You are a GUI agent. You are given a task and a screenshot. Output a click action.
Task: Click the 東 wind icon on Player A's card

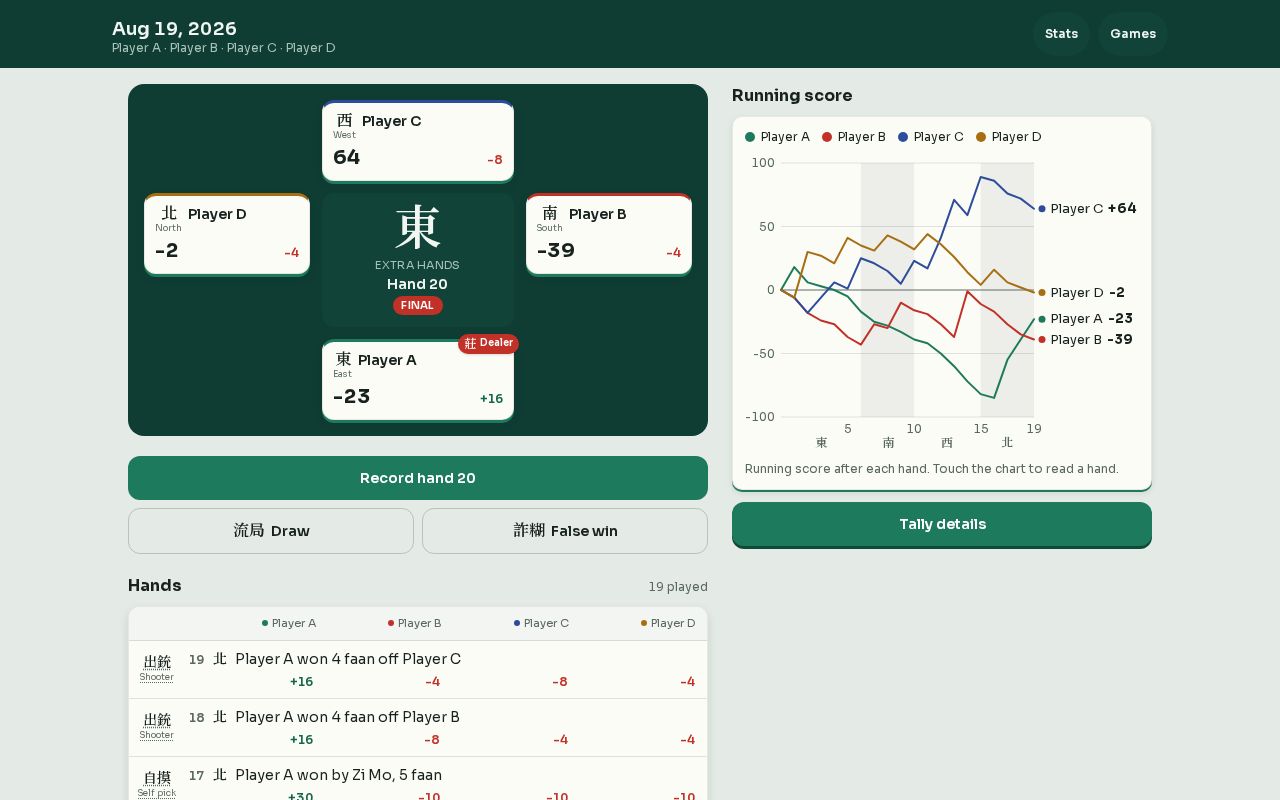(x=343, y=359)
